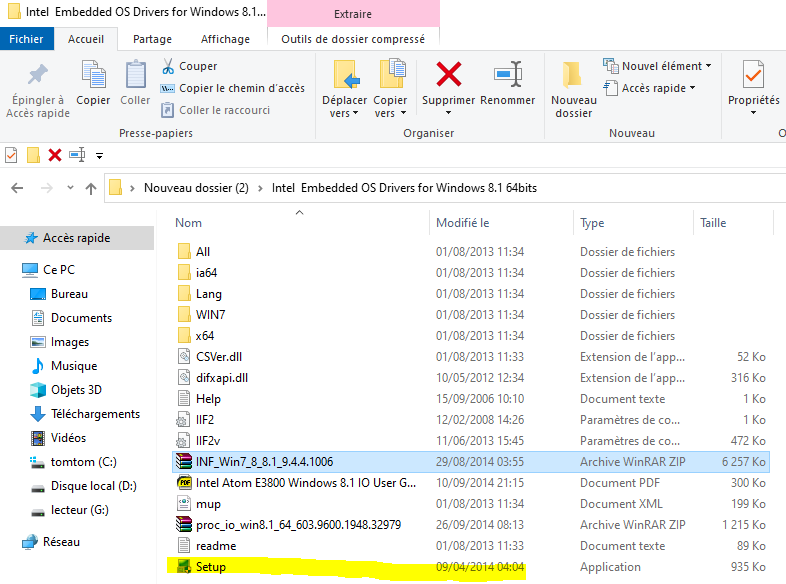Image resolution: width=786 pixels, height=584 pixels.
Task: Select the x64 folder
Action: [205, 336]
